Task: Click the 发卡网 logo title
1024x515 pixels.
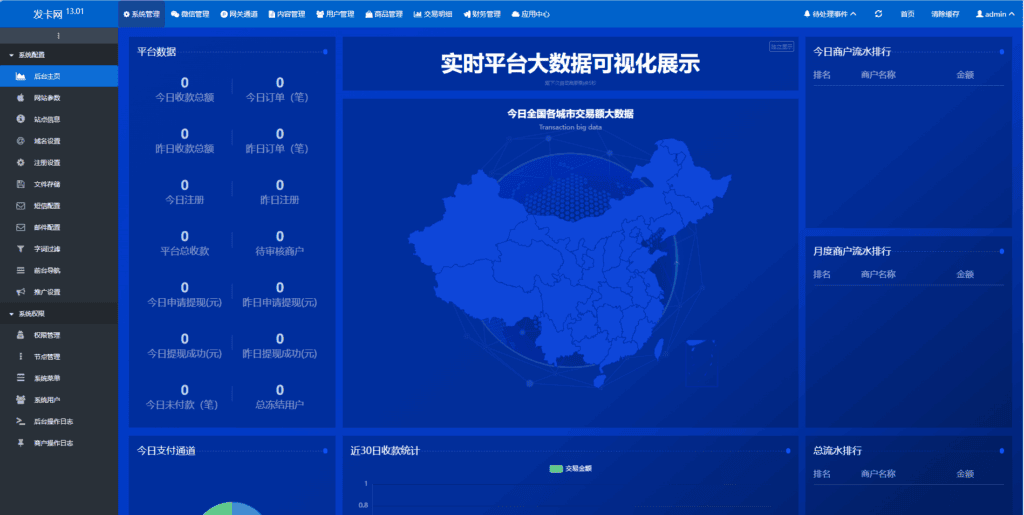Action: pyautogui.click(x=59, y=14)
